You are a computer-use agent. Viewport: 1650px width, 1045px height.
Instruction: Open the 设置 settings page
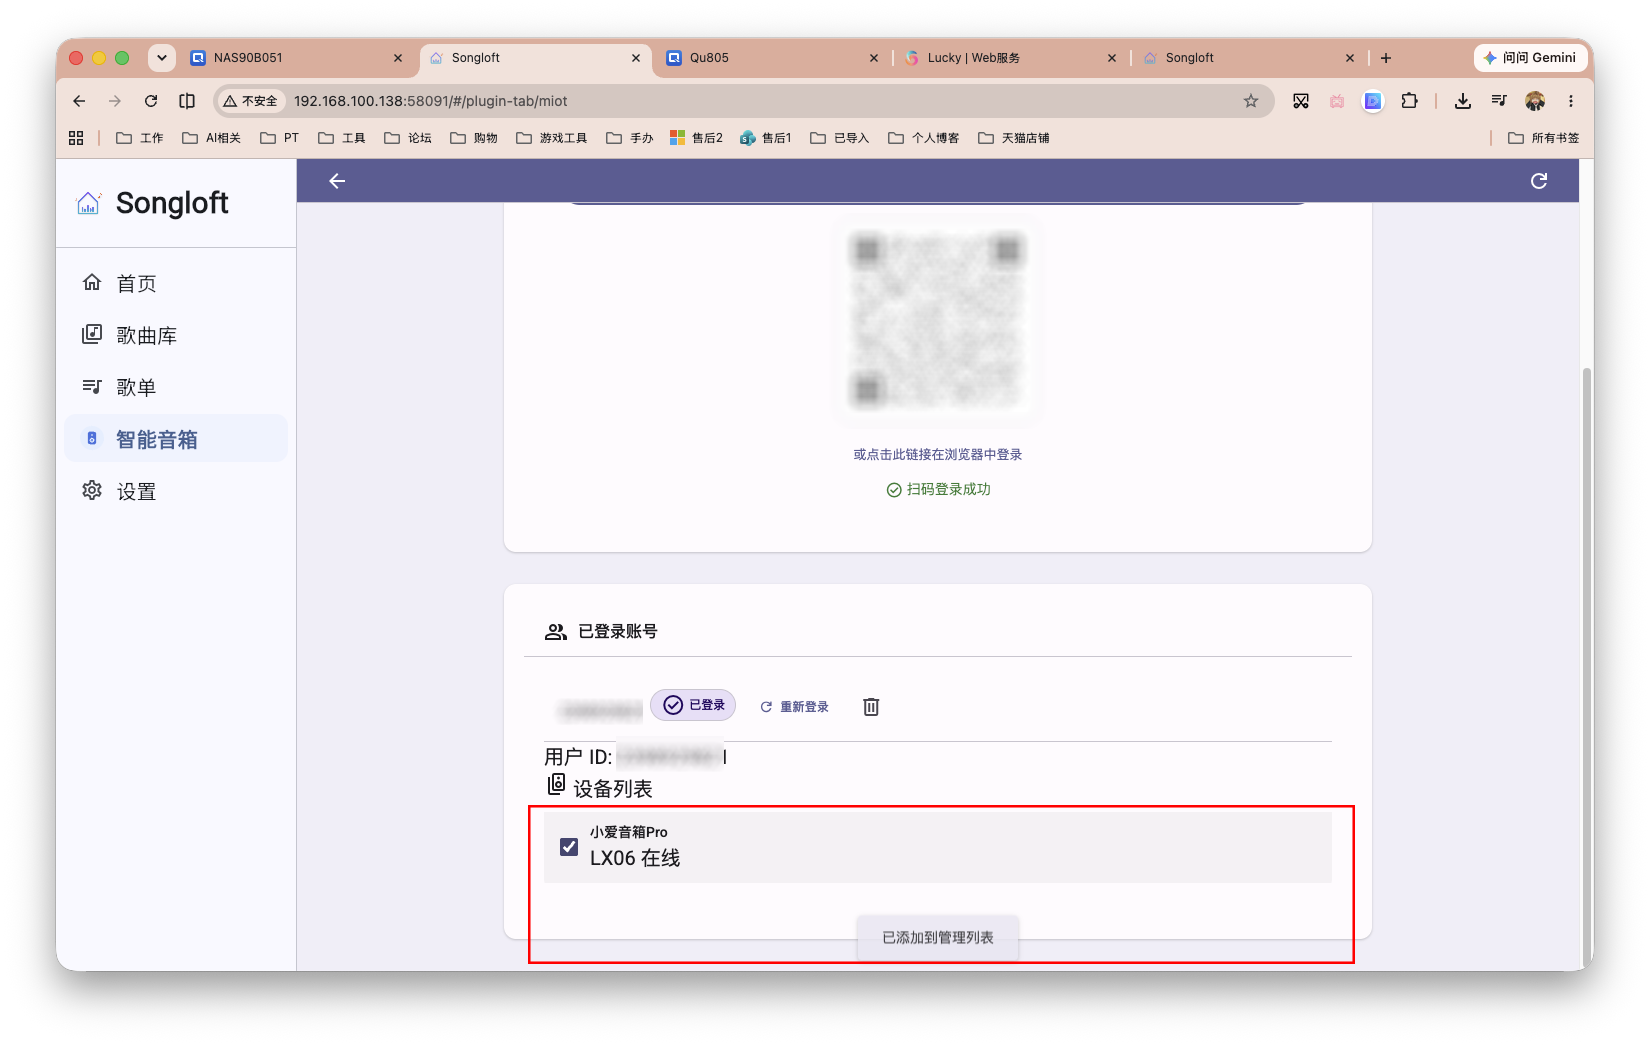[x=176, y=491]
